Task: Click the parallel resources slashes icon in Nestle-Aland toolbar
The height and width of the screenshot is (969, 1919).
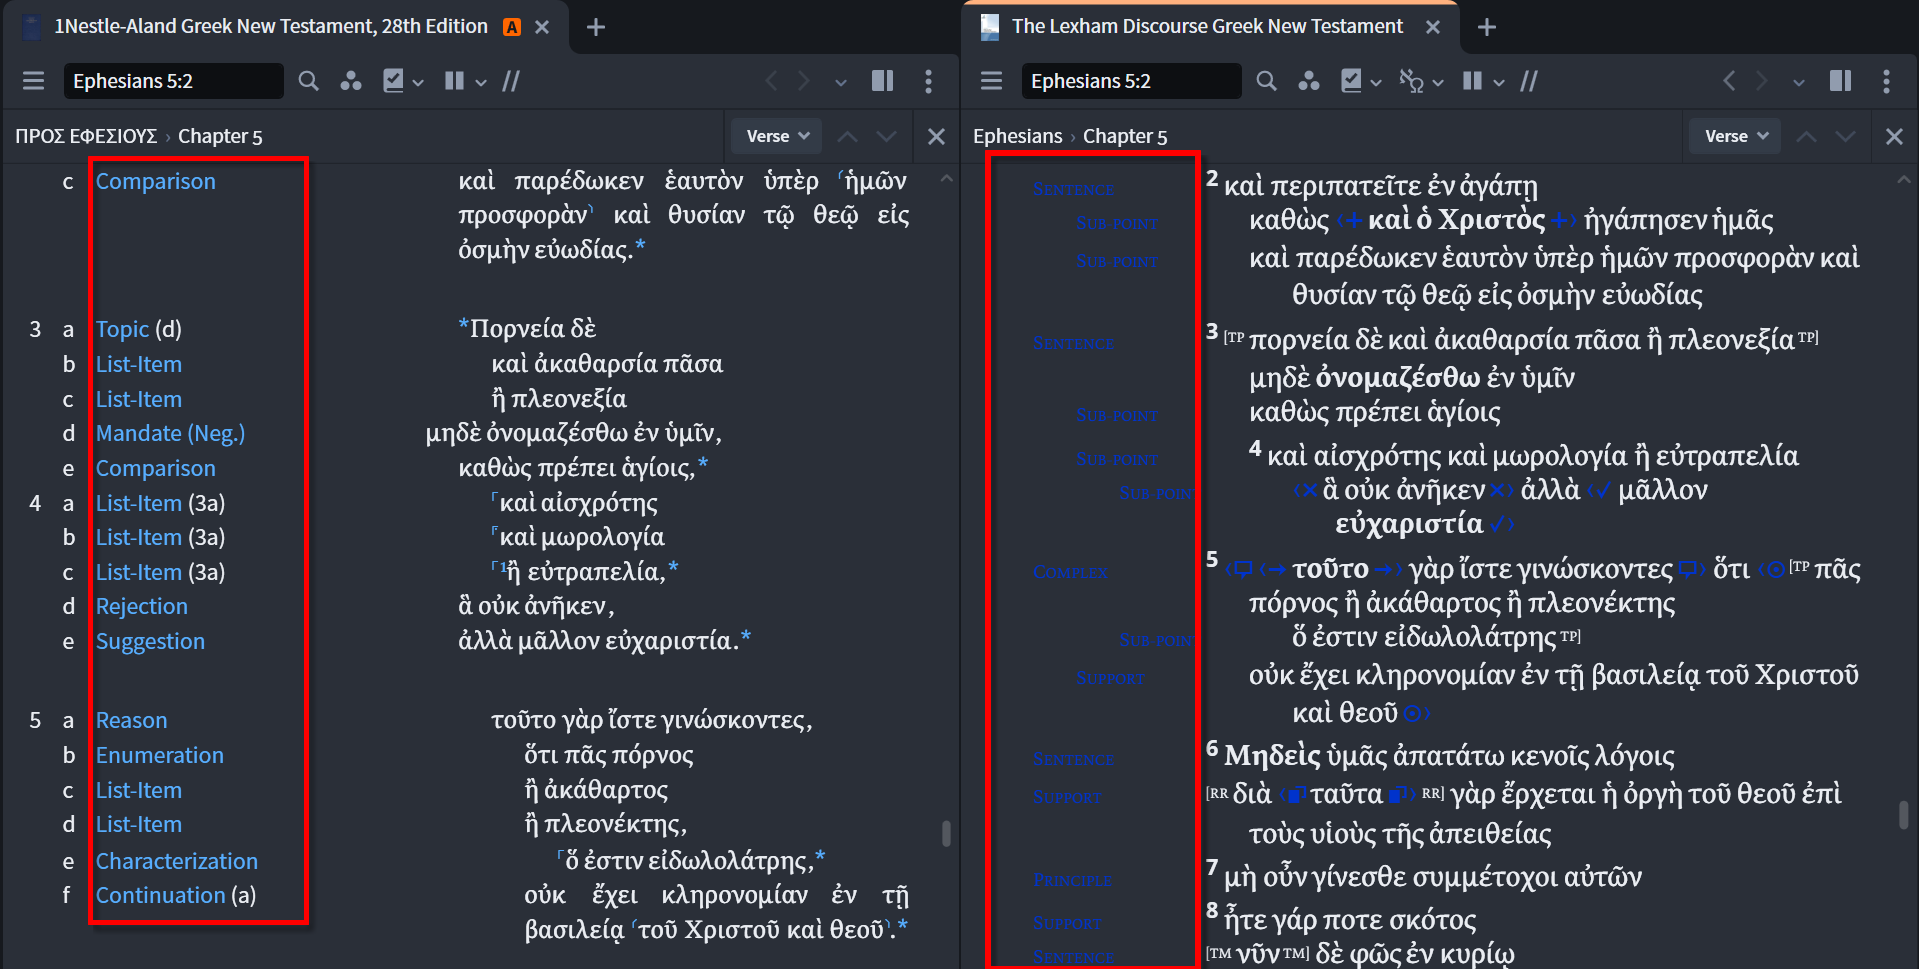Action: click(x=511, y=81)
